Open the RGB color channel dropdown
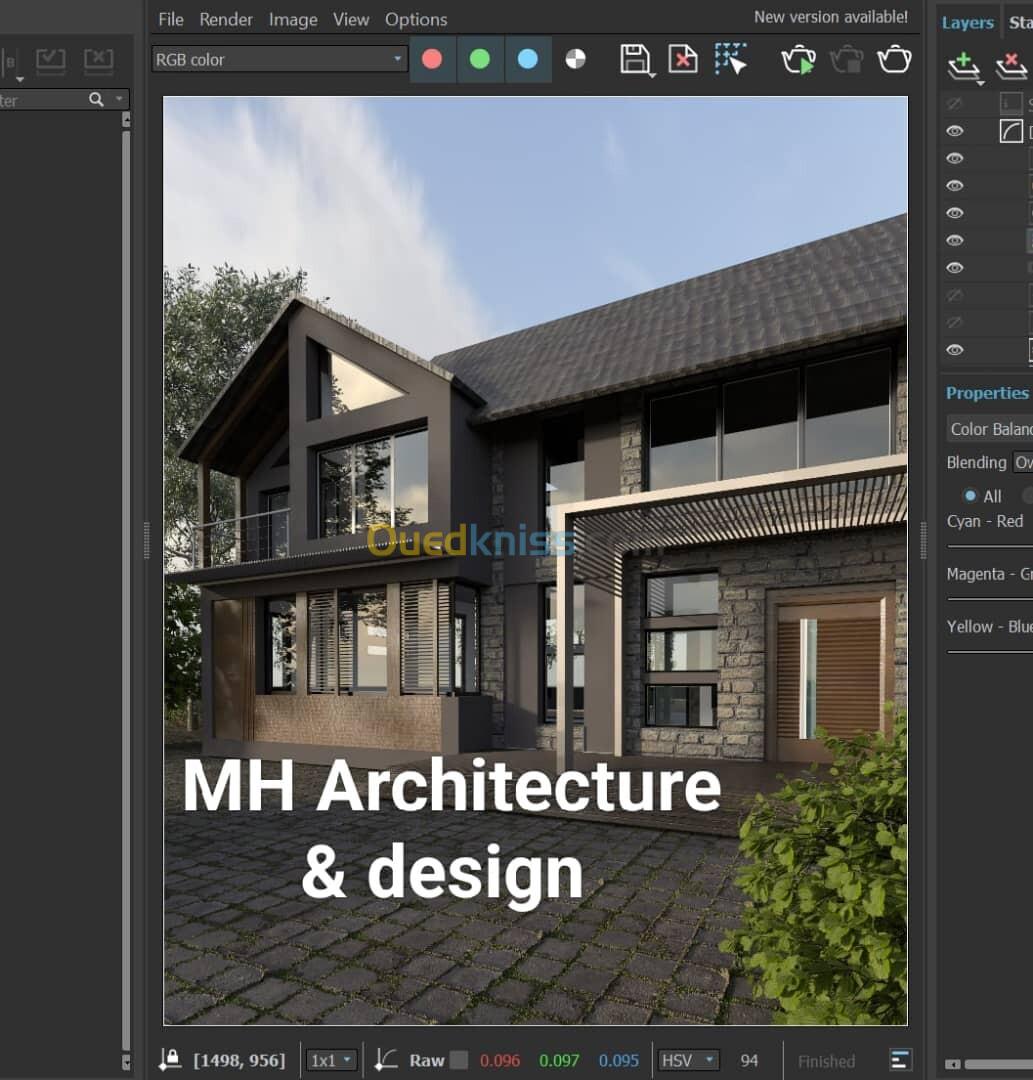This screenshot has width=1033, height=1080. coord(279,60)
